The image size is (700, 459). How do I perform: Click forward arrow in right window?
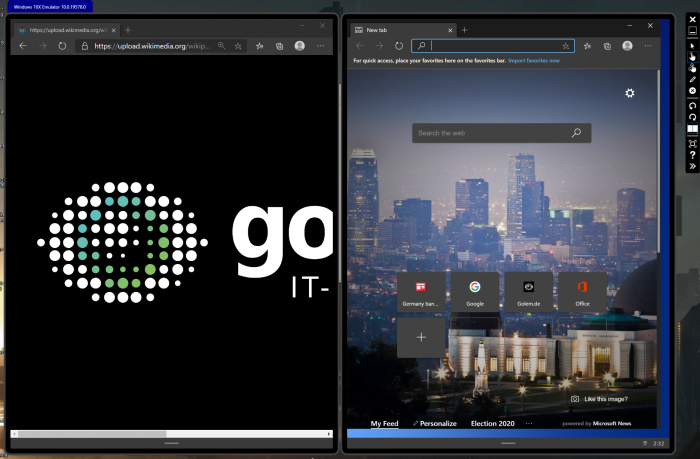tap(379, 46)
